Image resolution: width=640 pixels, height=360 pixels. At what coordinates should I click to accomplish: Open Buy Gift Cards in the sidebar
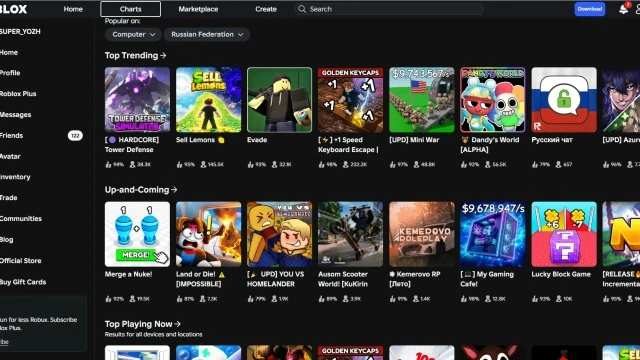(23, 282)
